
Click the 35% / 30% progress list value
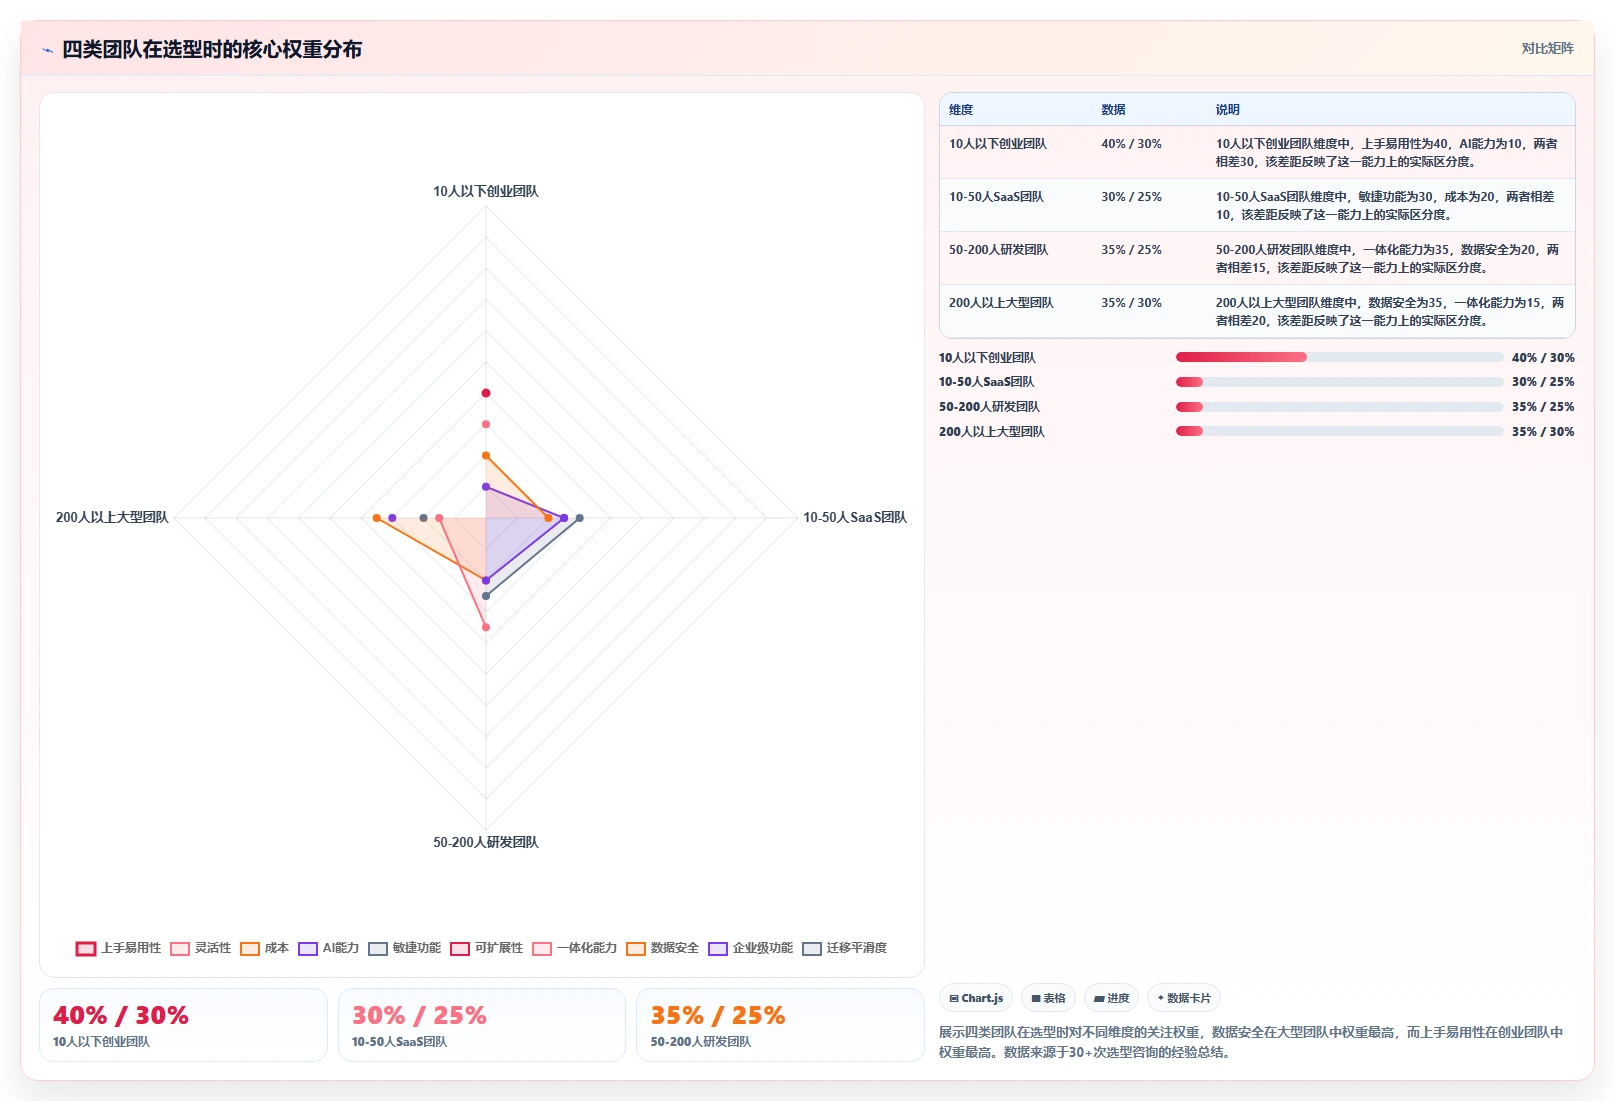(x=1543, y=432)
